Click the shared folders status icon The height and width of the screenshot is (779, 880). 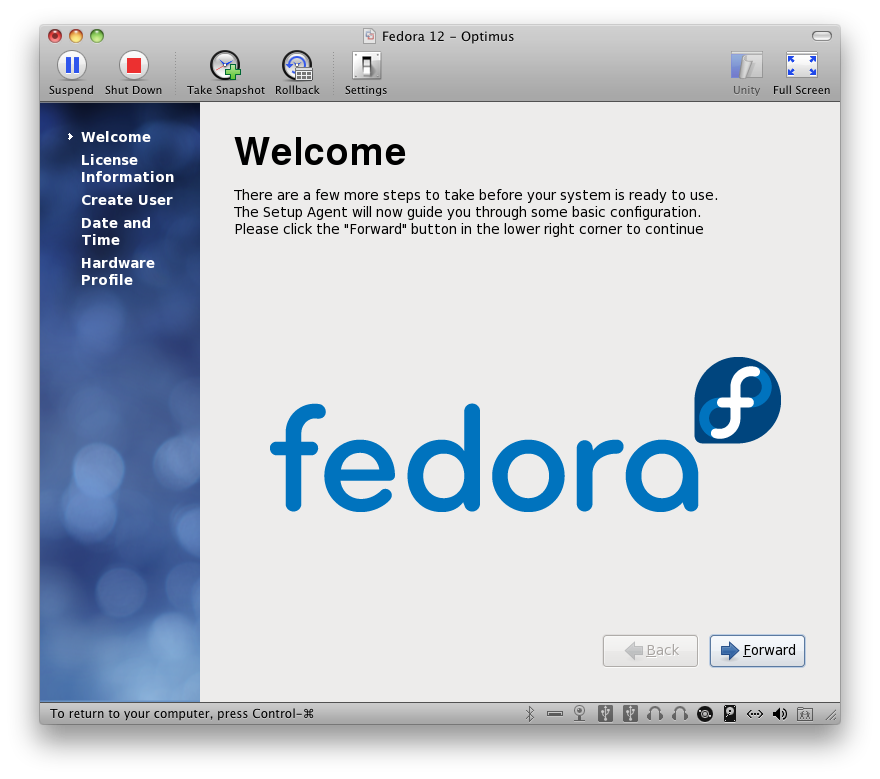(805, 714)
